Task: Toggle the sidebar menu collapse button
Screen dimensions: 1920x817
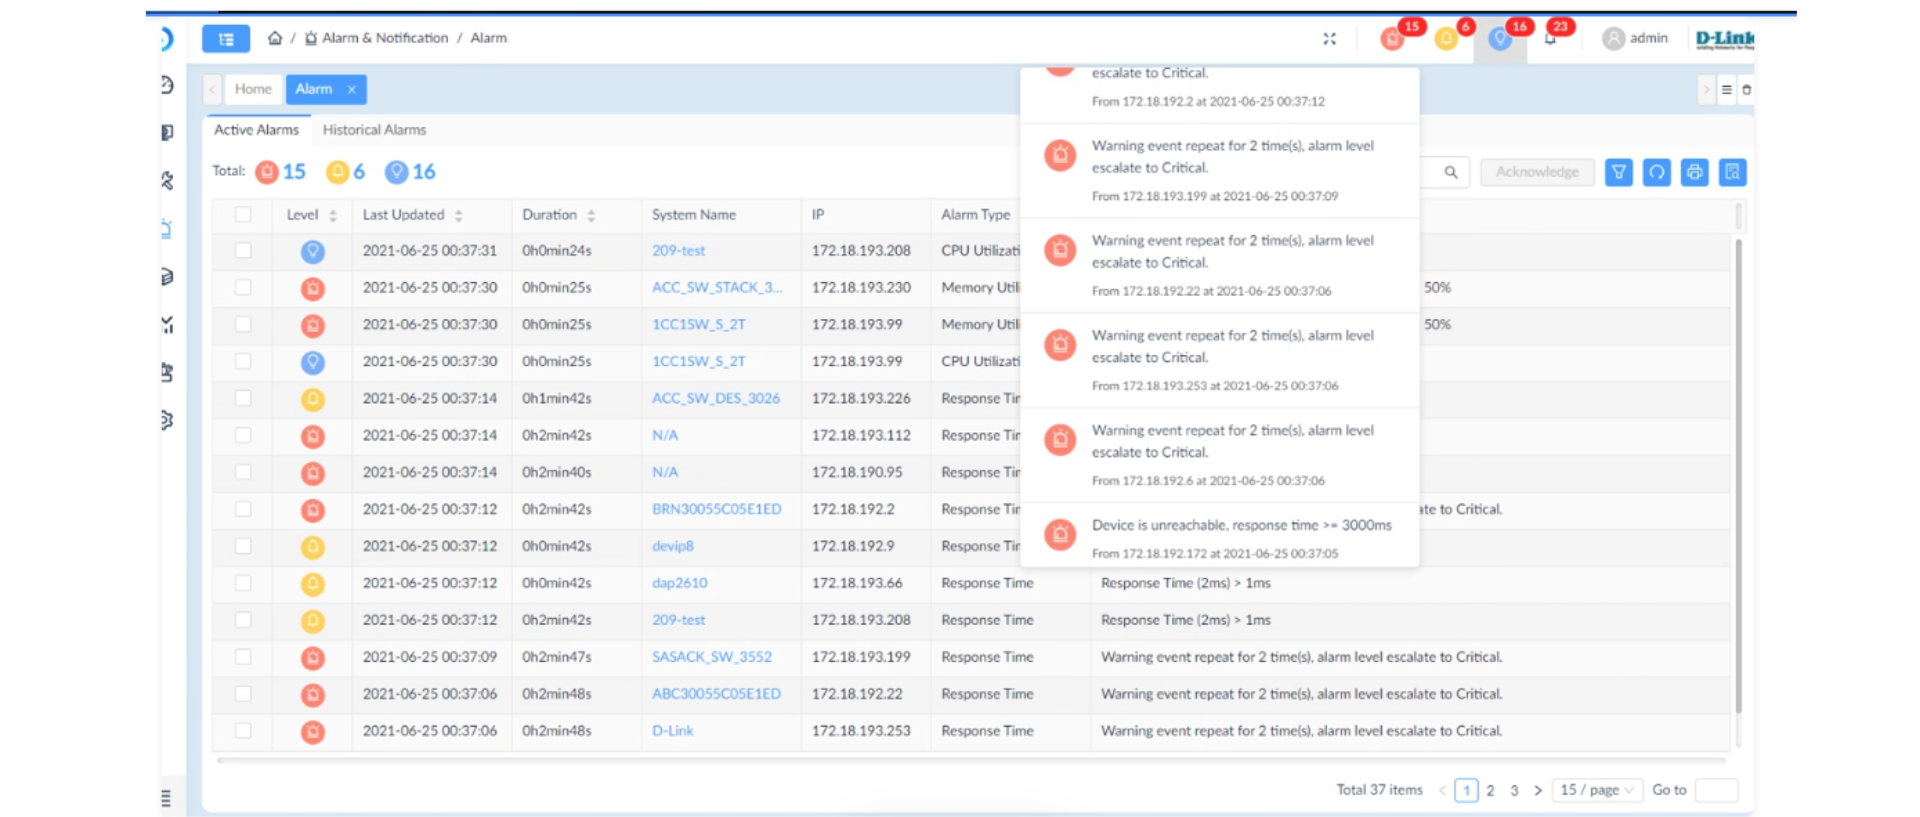Action: click(226, 39)
